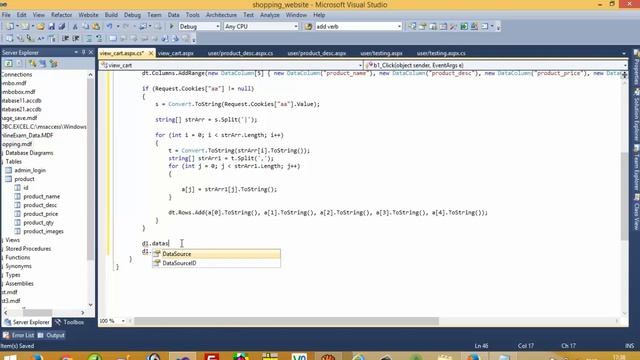Select DataSourceID from the IntelliSense list
The image size is (640, 360).
point(216,263)
